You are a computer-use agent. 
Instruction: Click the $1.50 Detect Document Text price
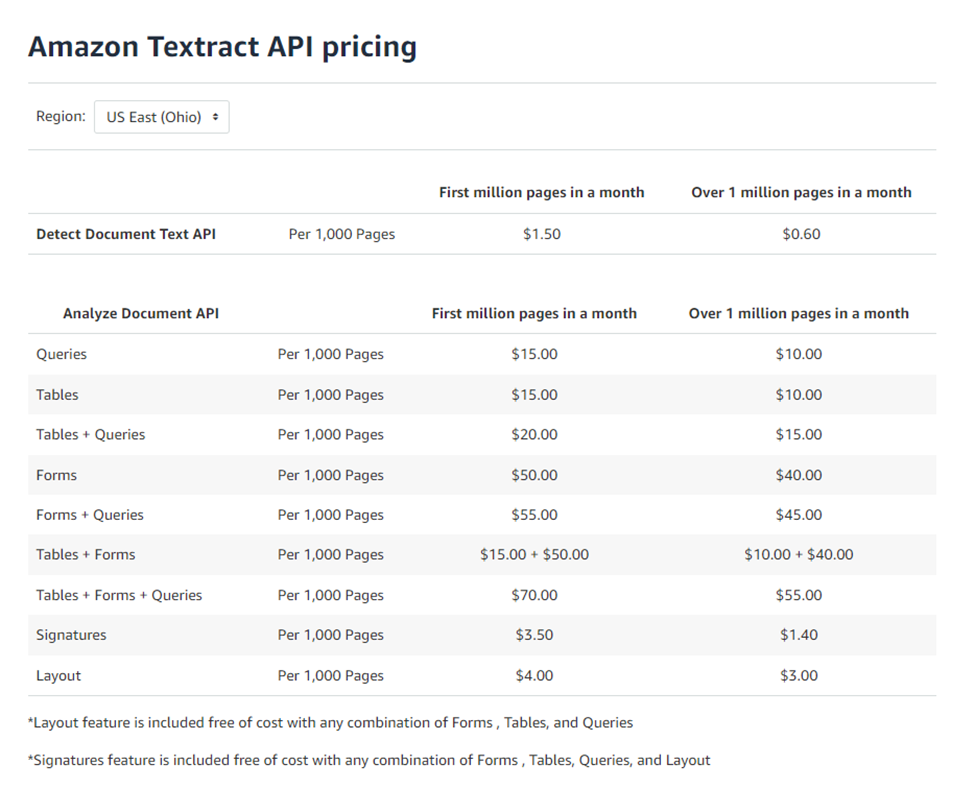tap(541, 234)
